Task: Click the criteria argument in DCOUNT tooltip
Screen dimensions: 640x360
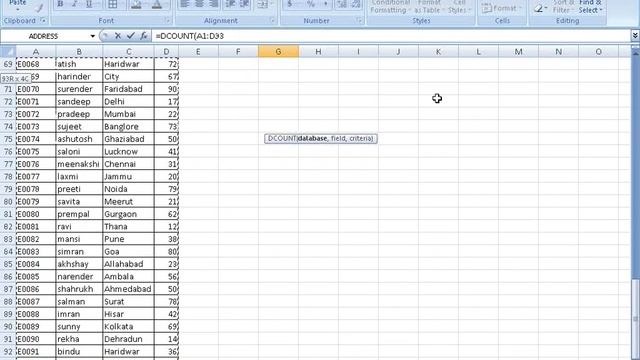Action: coord(361,138)
